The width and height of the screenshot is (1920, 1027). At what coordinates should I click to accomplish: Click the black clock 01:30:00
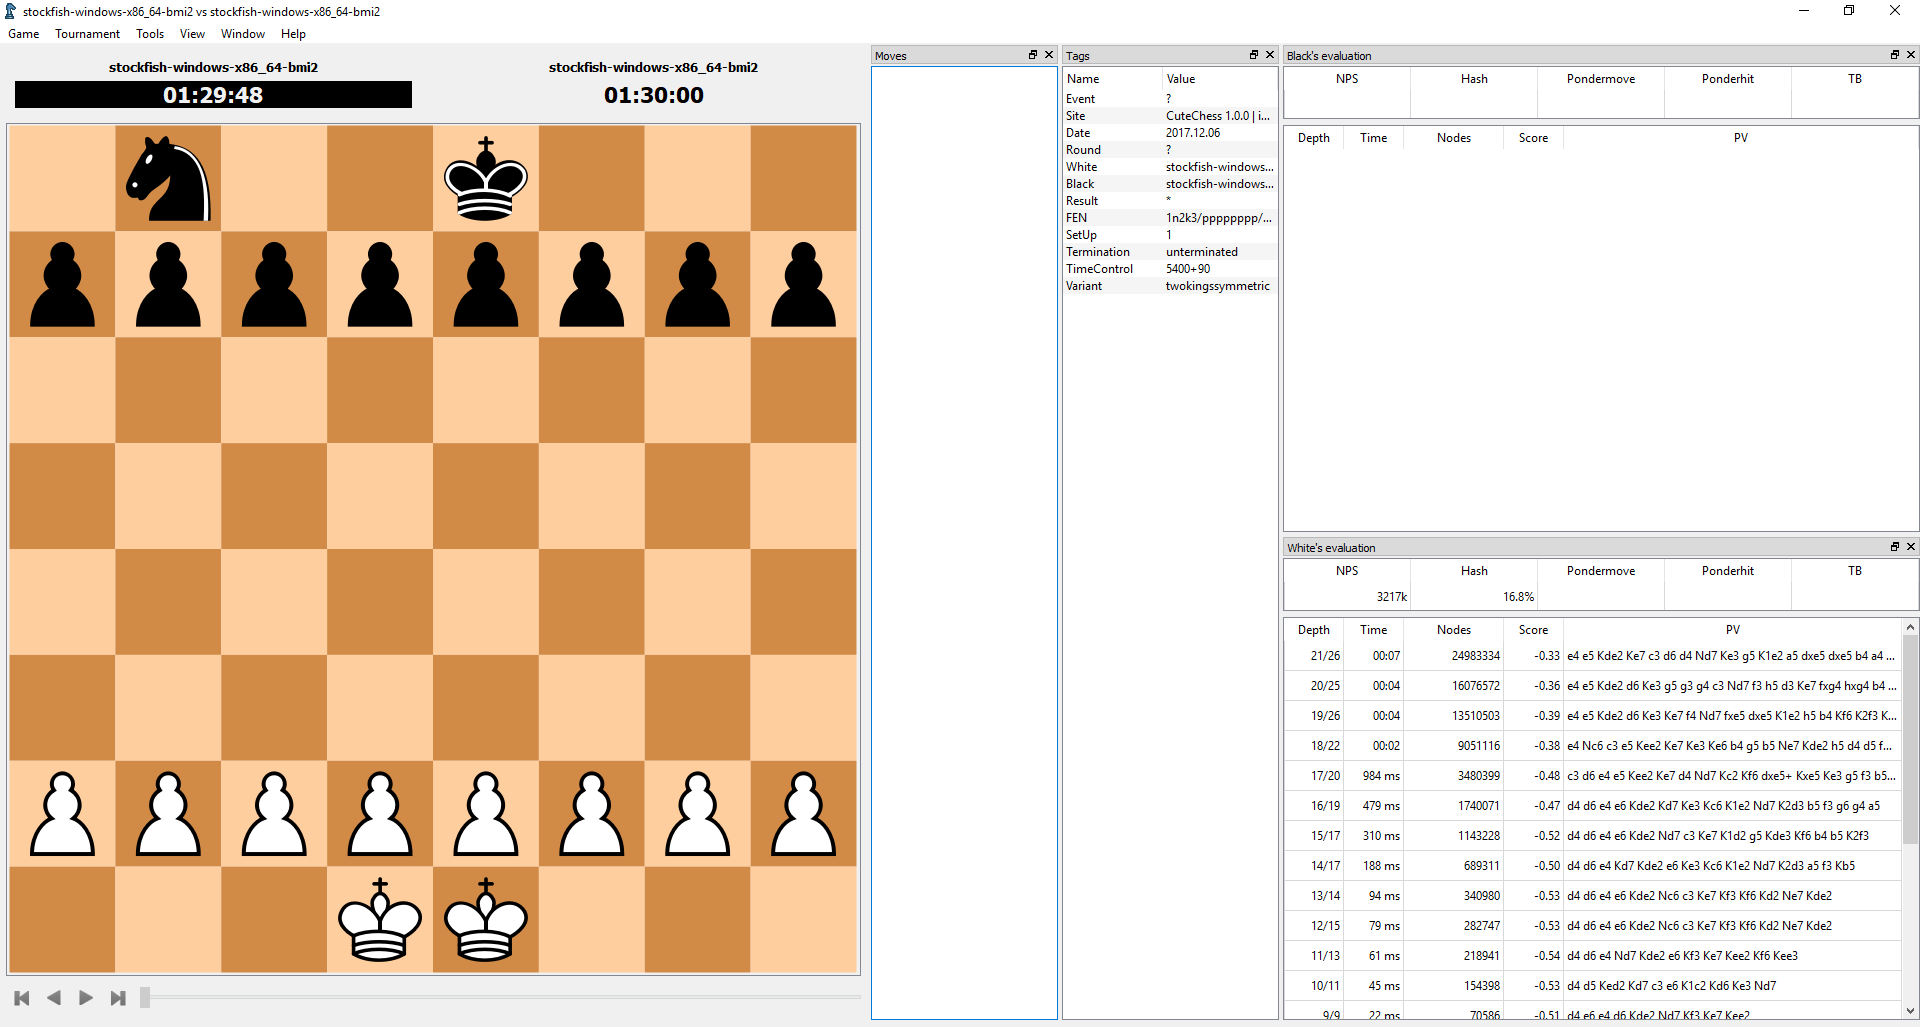(x=654, y=95)
